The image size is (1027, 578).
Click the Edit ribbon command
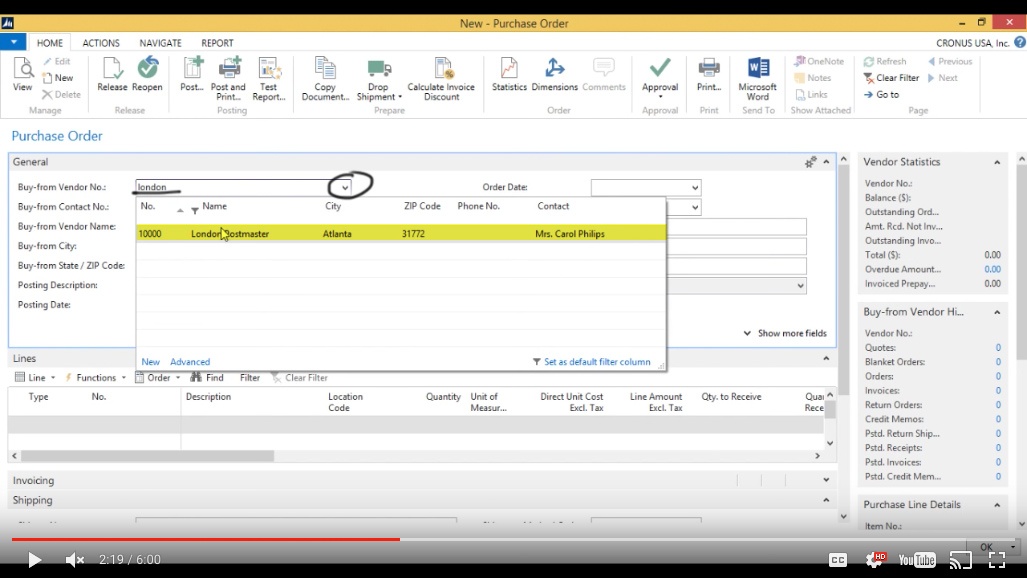click(56, 61)
